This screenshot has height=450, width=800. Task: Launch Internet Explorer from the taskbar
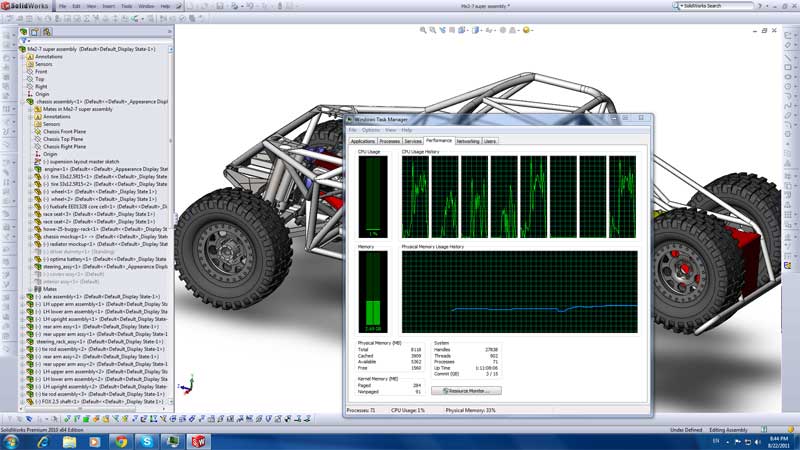45,440
